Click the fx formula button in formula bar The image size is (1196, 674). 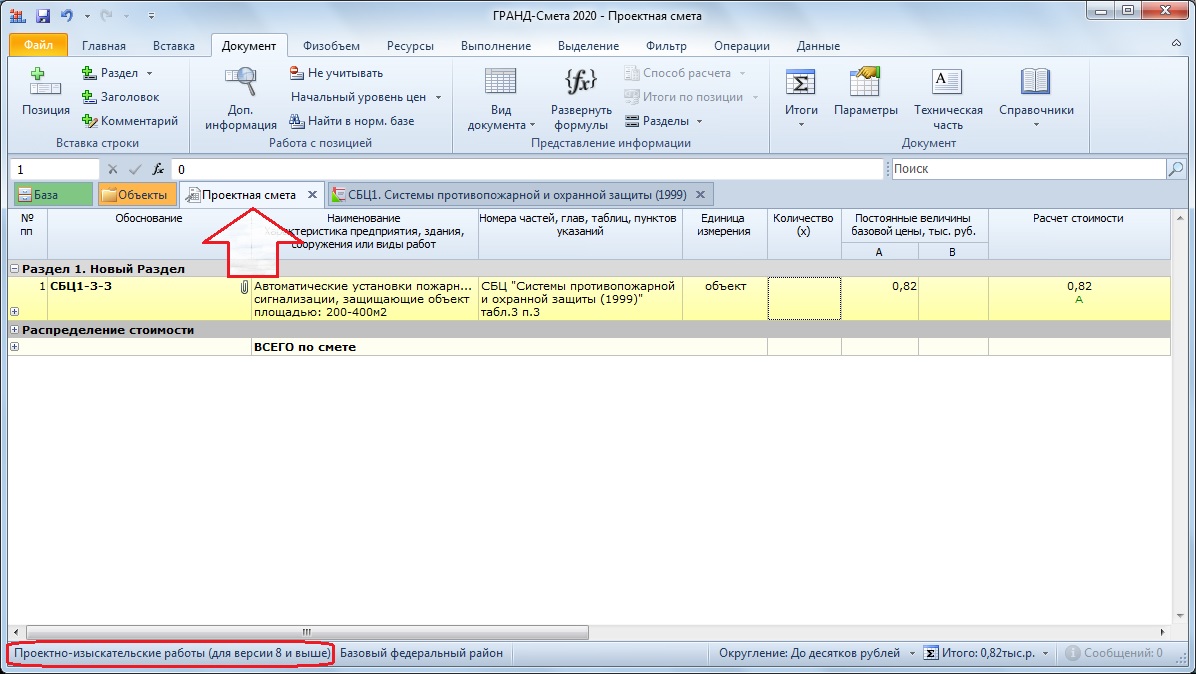pyautogui.click(x=158, y=169)
